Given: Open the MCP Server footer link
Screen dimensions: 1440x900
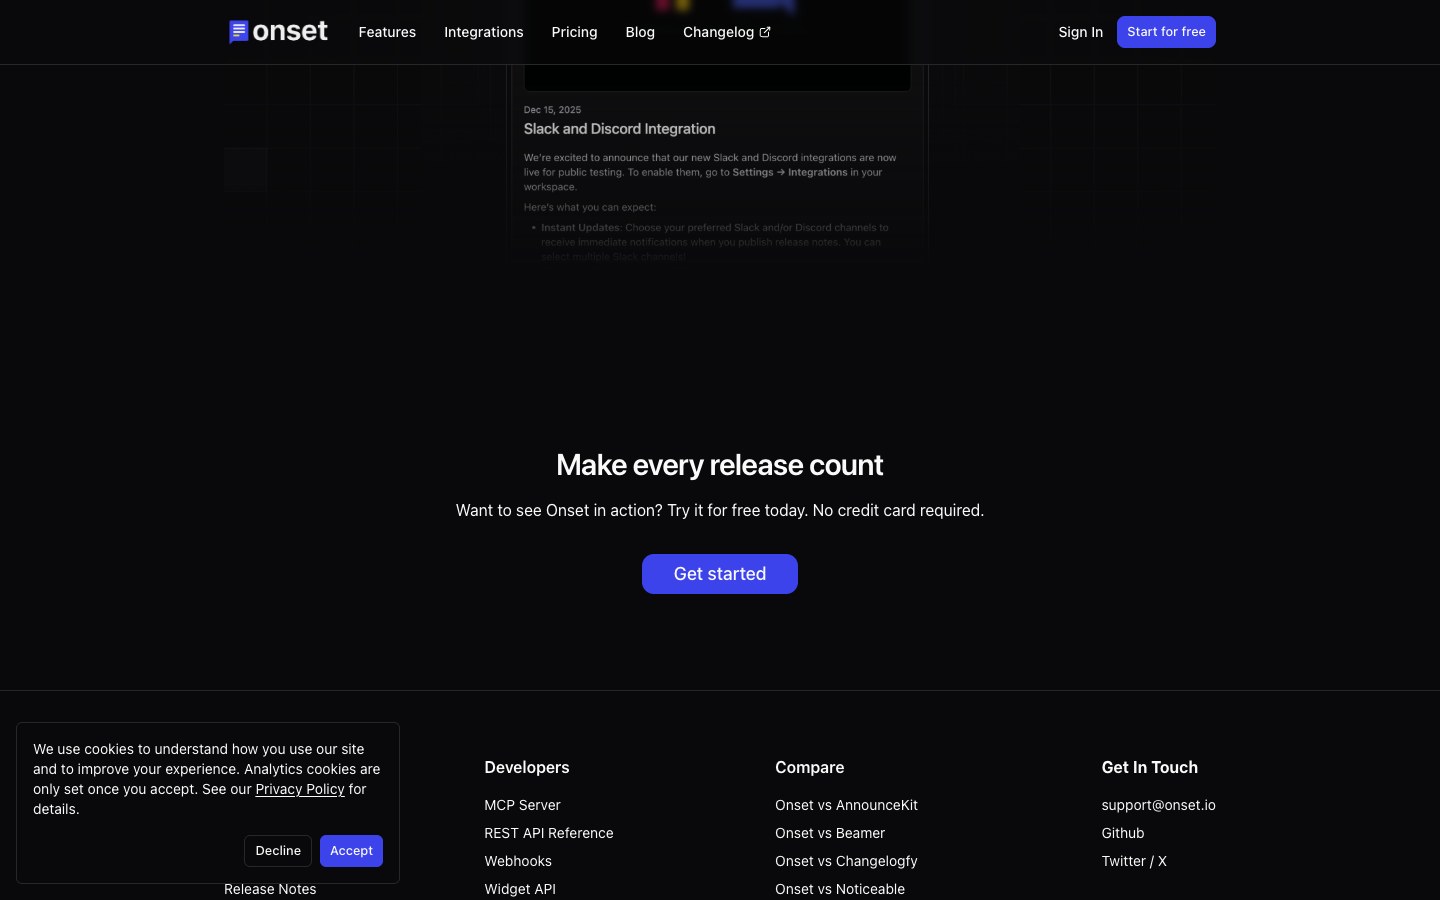Looking at the screenshot, I should (x=522, y=805).
